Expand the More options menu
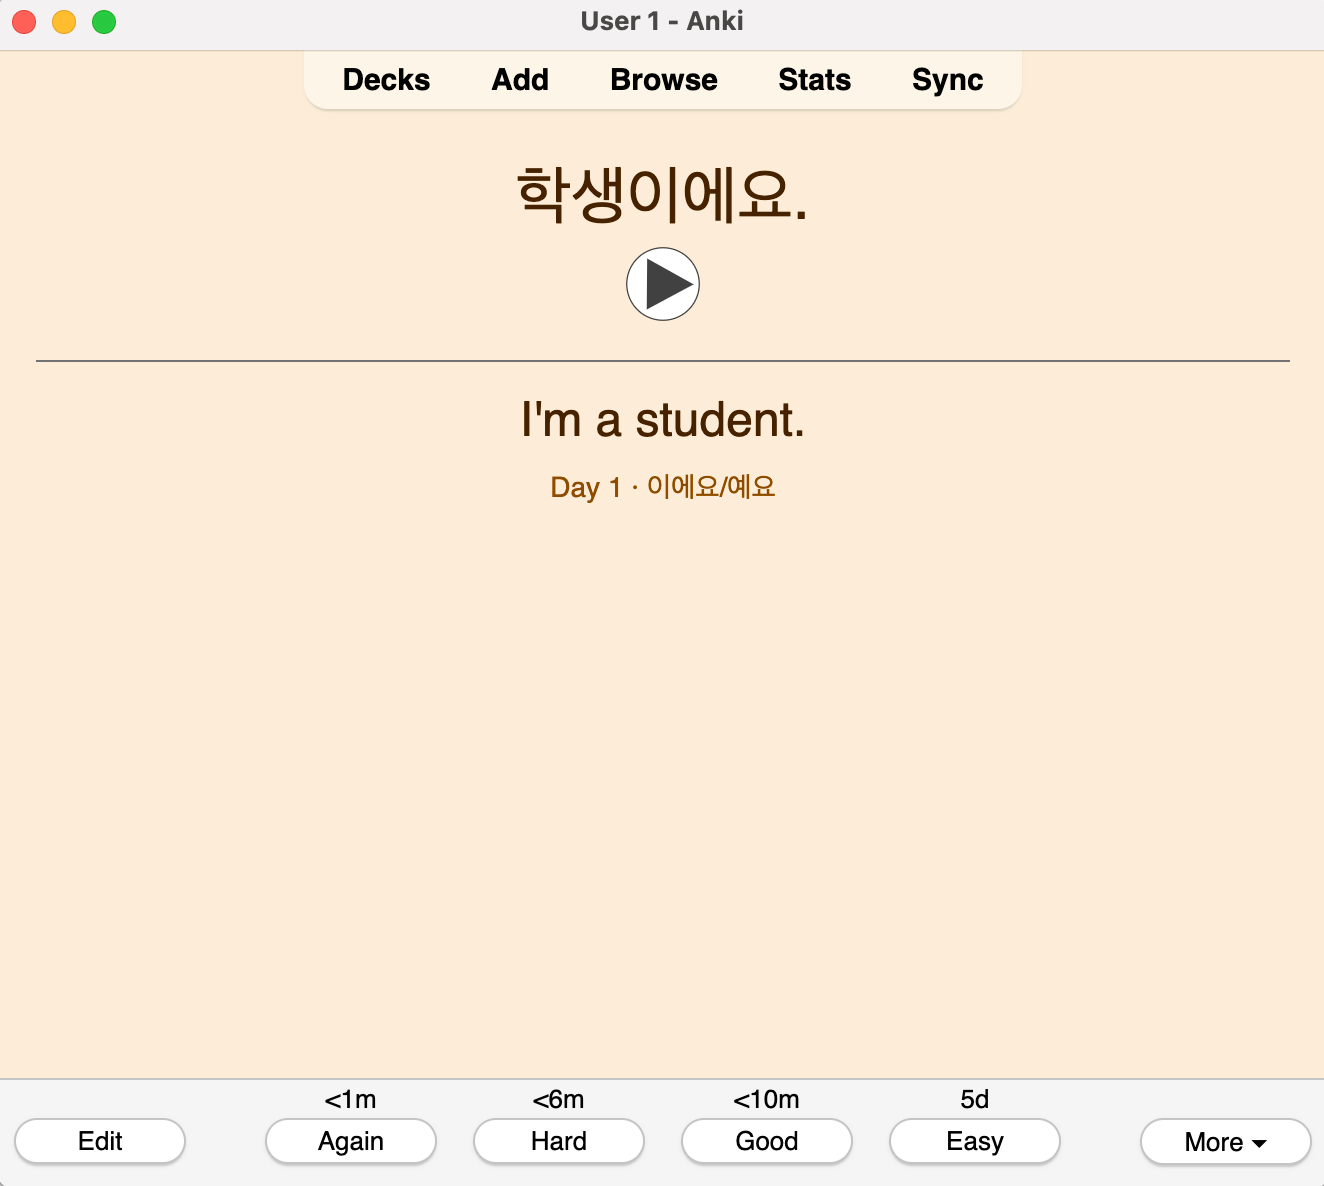The height and width of the screenshot is (1186, 1324). [1226, 1142]
